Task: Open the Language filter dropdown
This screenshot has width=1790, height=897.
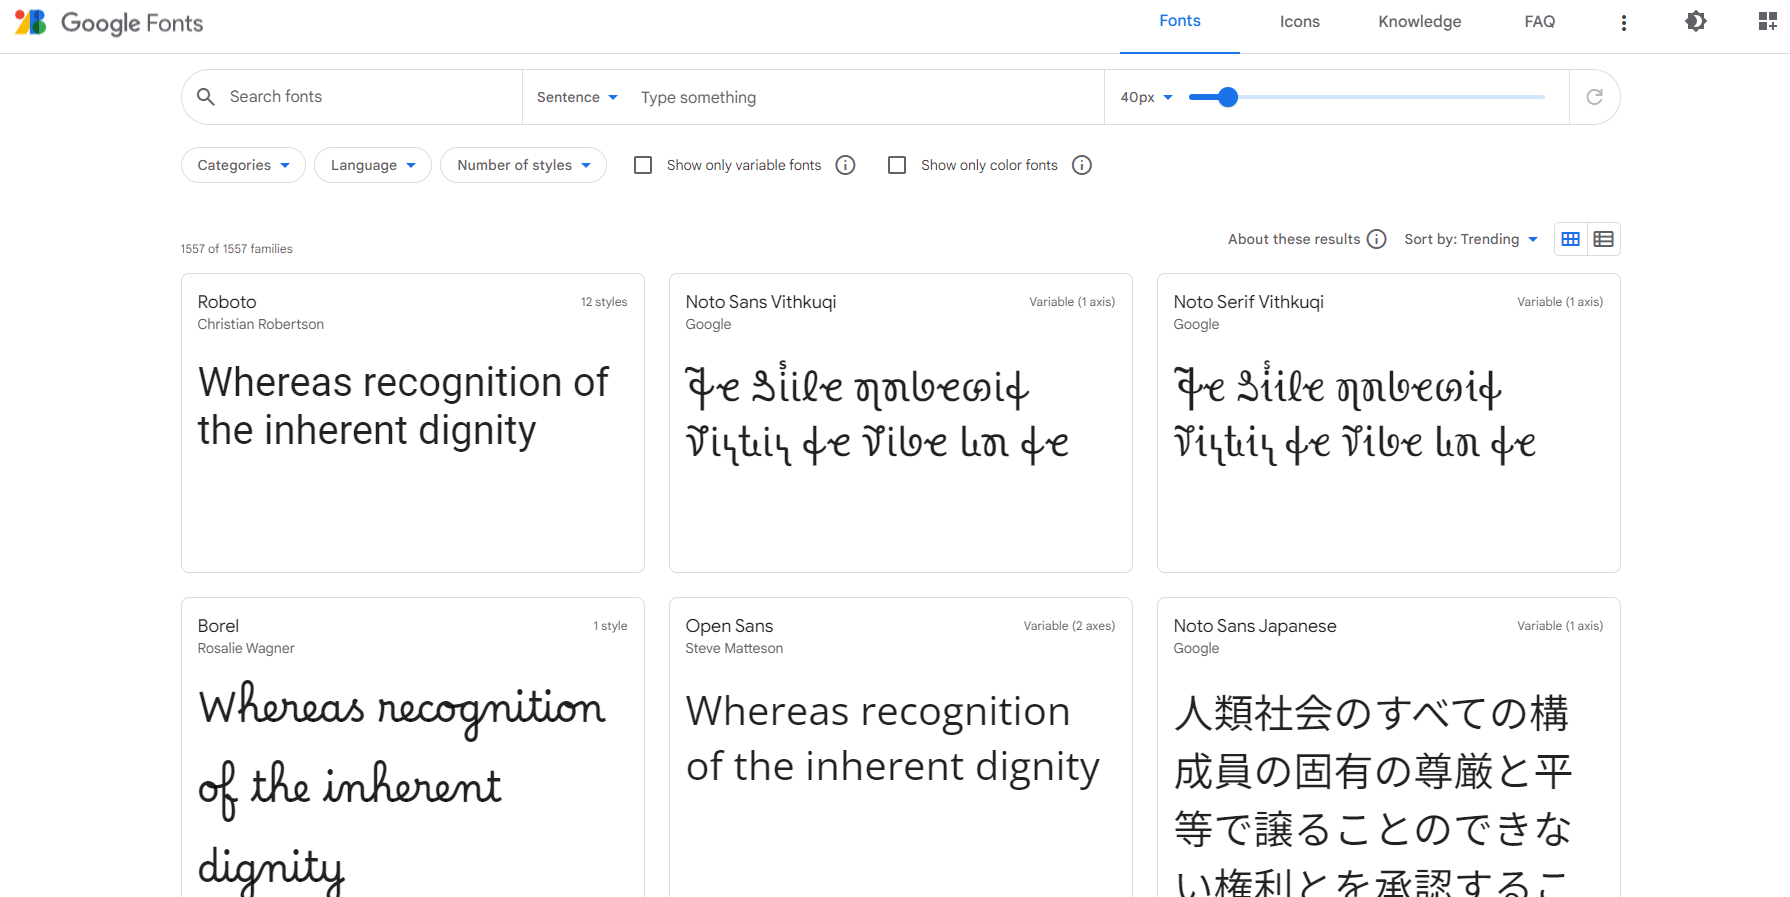Action: [x=372, y=165]
